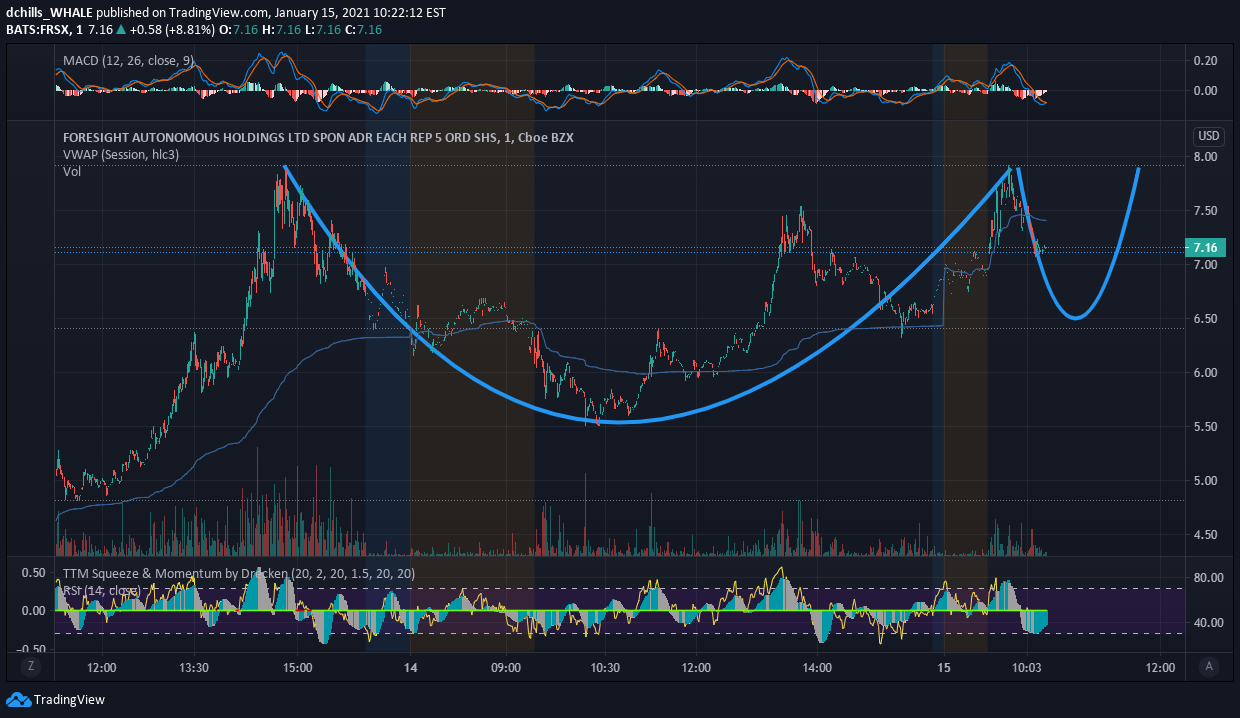This screenshot has width=1240, height=718.
Task: Click the 5.50 price axis label
Action: (x=1204, y=427)
